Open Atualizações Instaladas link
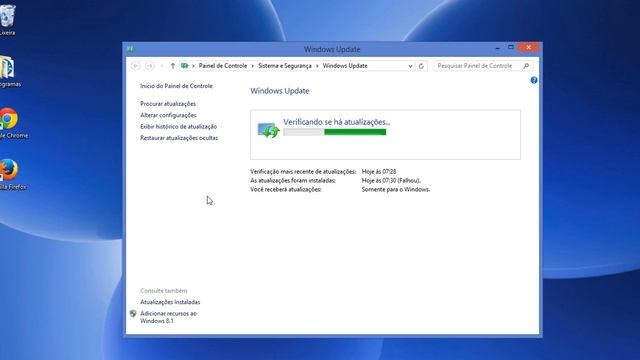Image resolution: width=640 pixels, height=360 pixels. (x=170, y=302)
